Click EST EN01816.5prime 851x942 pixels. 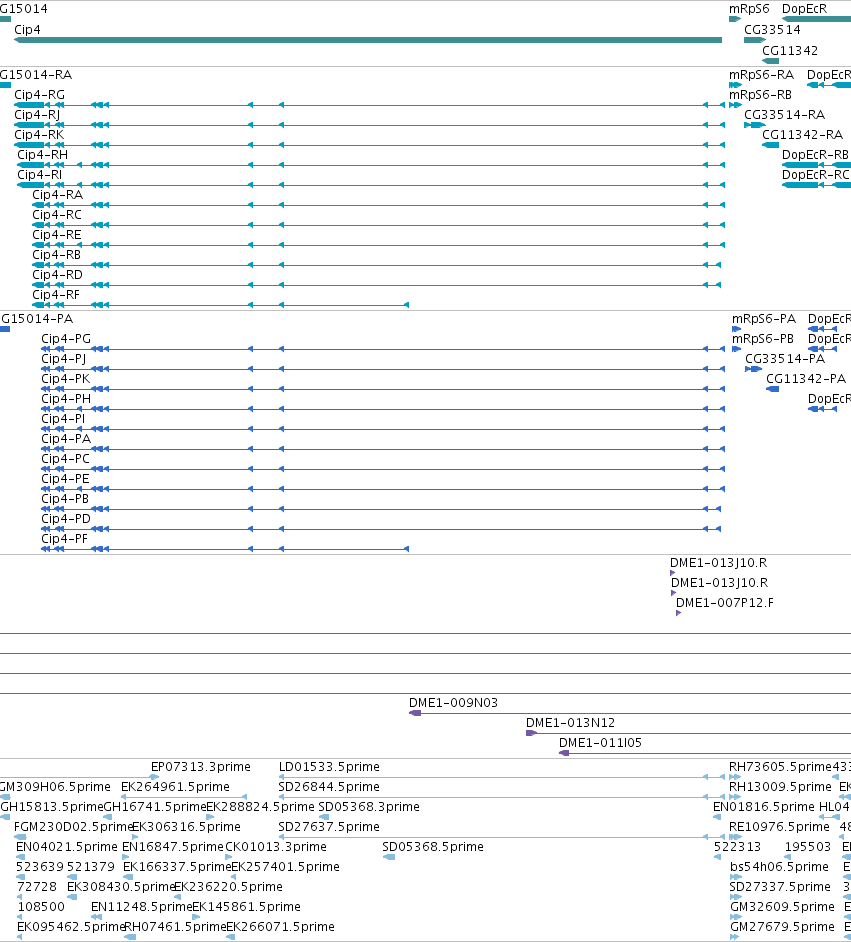(x=764, y=807)
